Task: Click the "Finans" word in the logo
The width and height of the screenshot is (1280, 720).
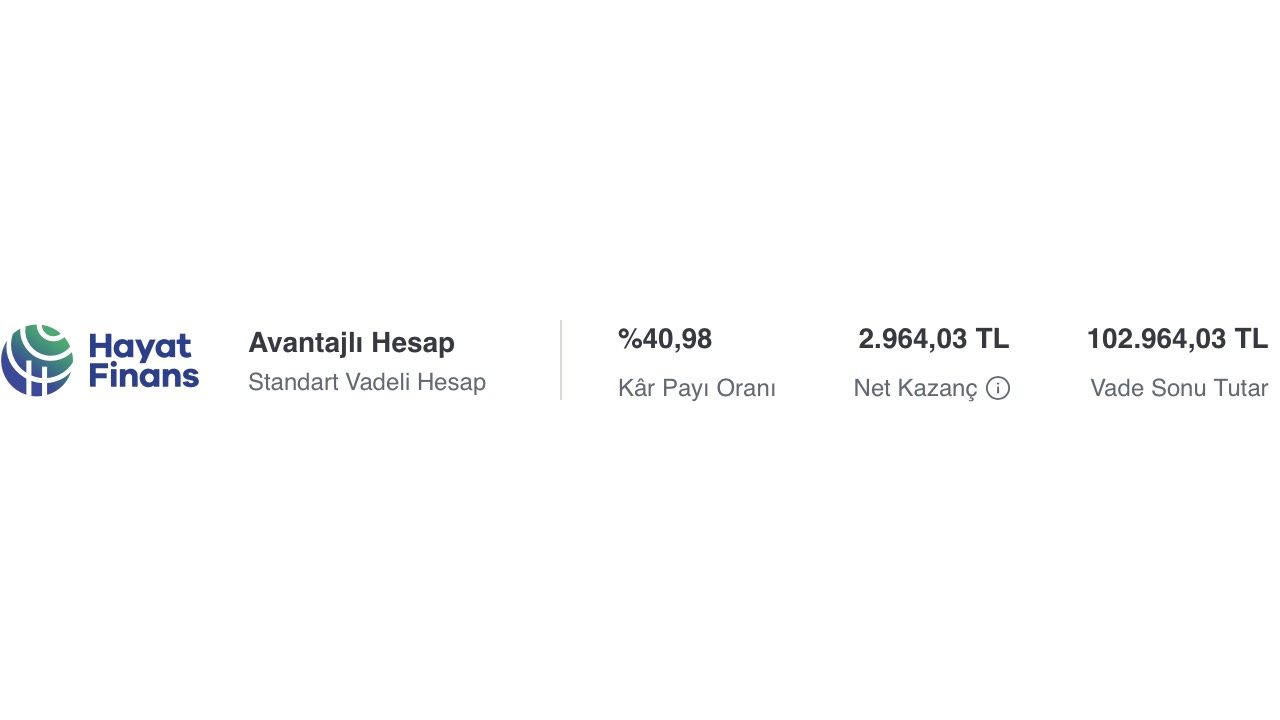Action: tap(143, 377)
